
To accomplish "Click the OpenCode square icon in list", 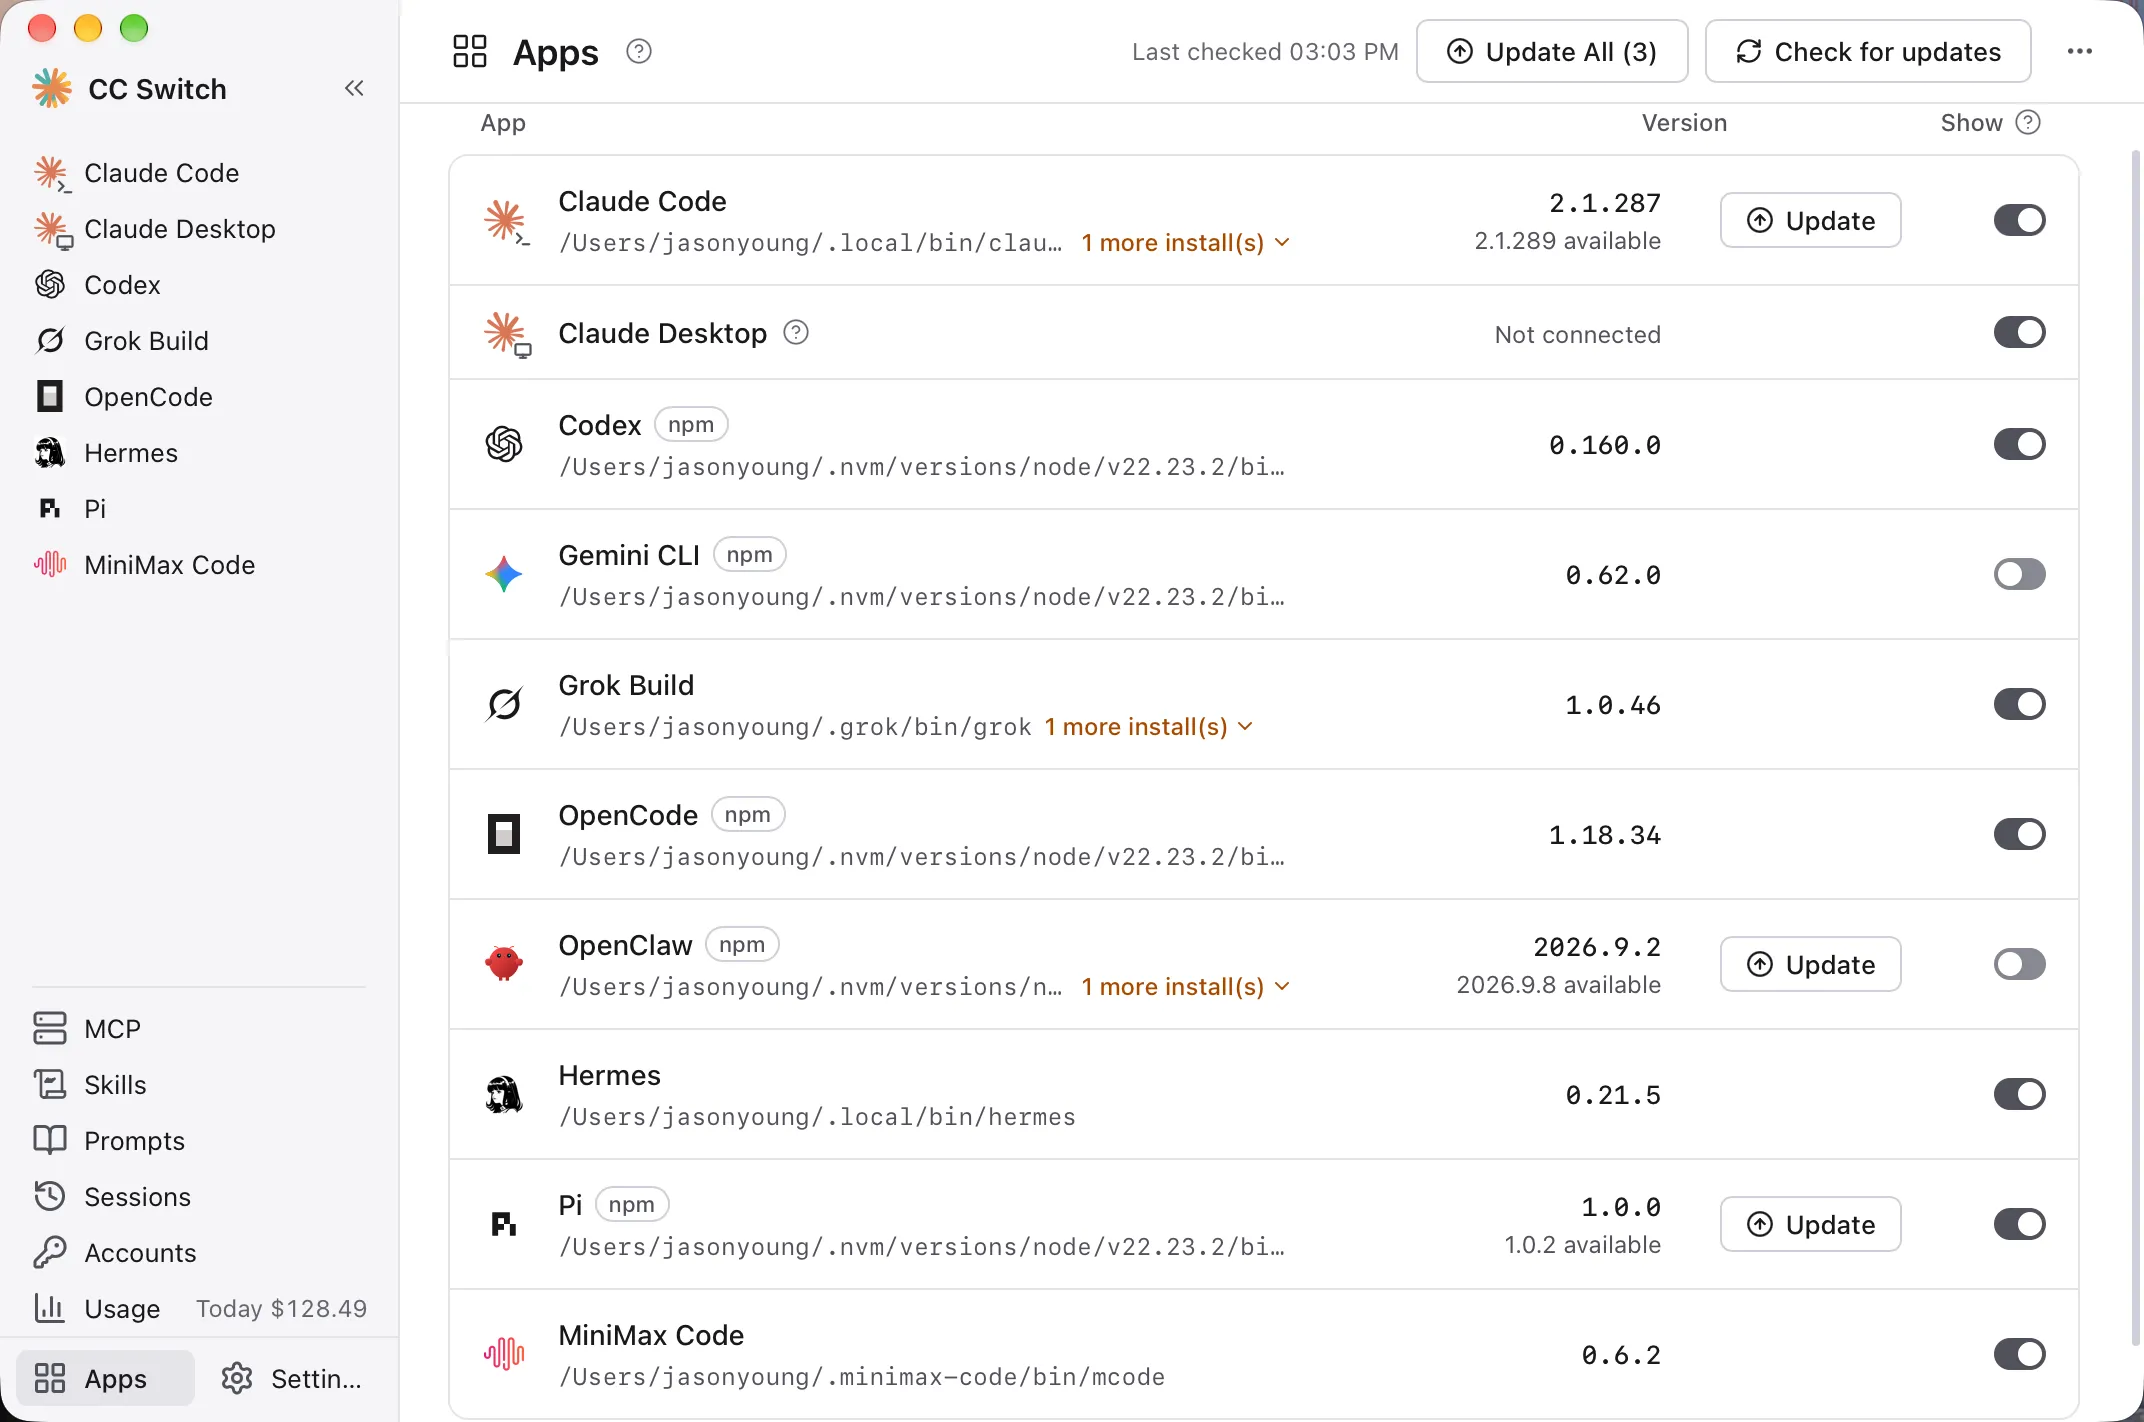I will point(504,834).
